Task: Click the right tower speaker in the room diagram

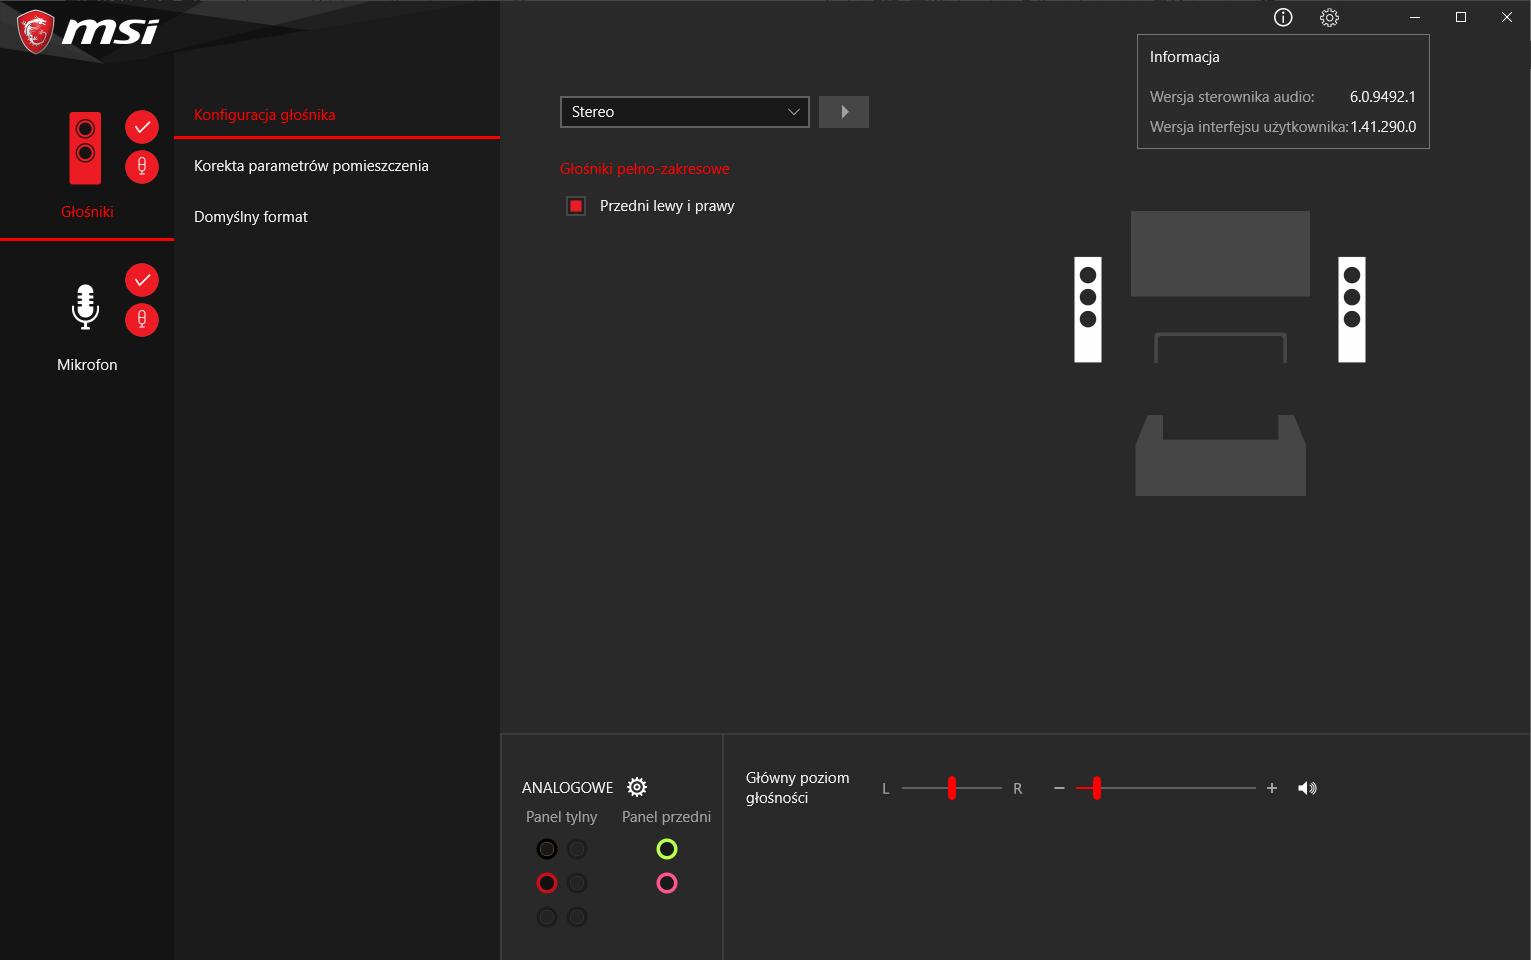Action: [1351, 310]
